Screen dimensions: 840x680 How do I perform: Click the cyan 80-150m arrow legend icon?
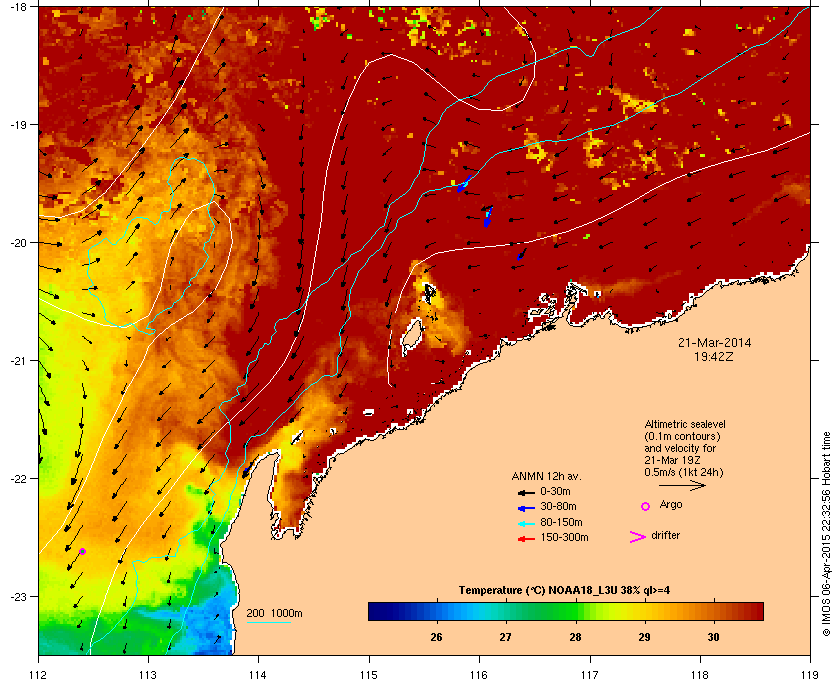(526, 523)
